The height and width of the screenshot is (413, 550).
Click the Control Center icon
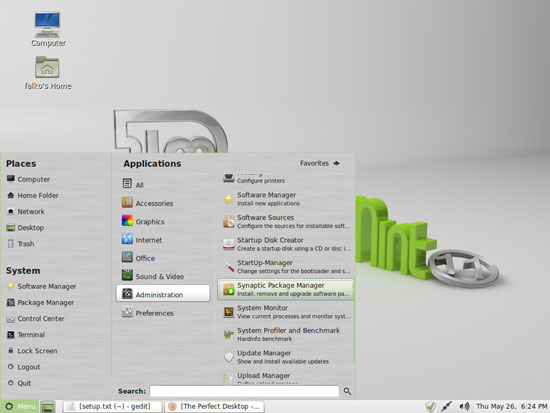pyautogui.click(x=11, y=318)
